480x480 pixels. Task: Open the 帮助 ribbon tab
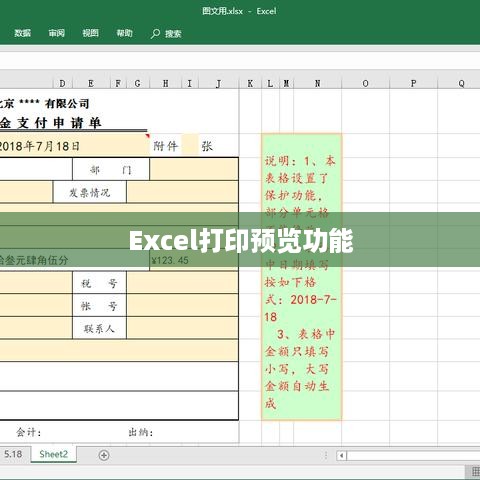124,33
